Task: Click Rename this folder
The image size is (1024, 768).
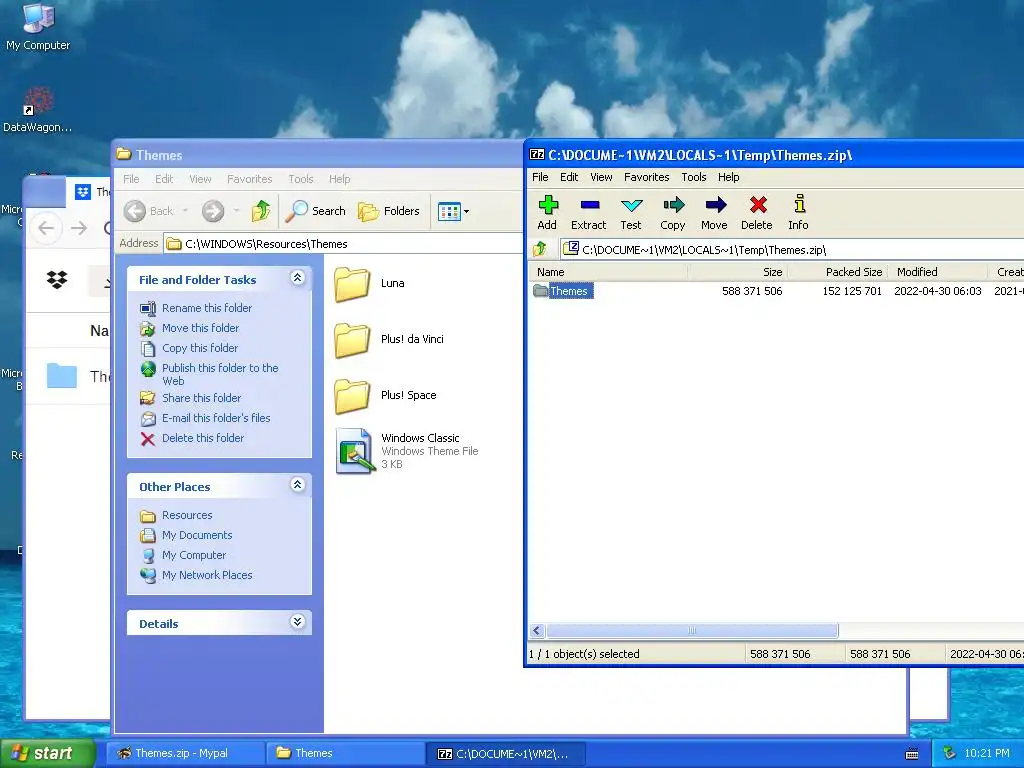Action: (x=206, y=308)
